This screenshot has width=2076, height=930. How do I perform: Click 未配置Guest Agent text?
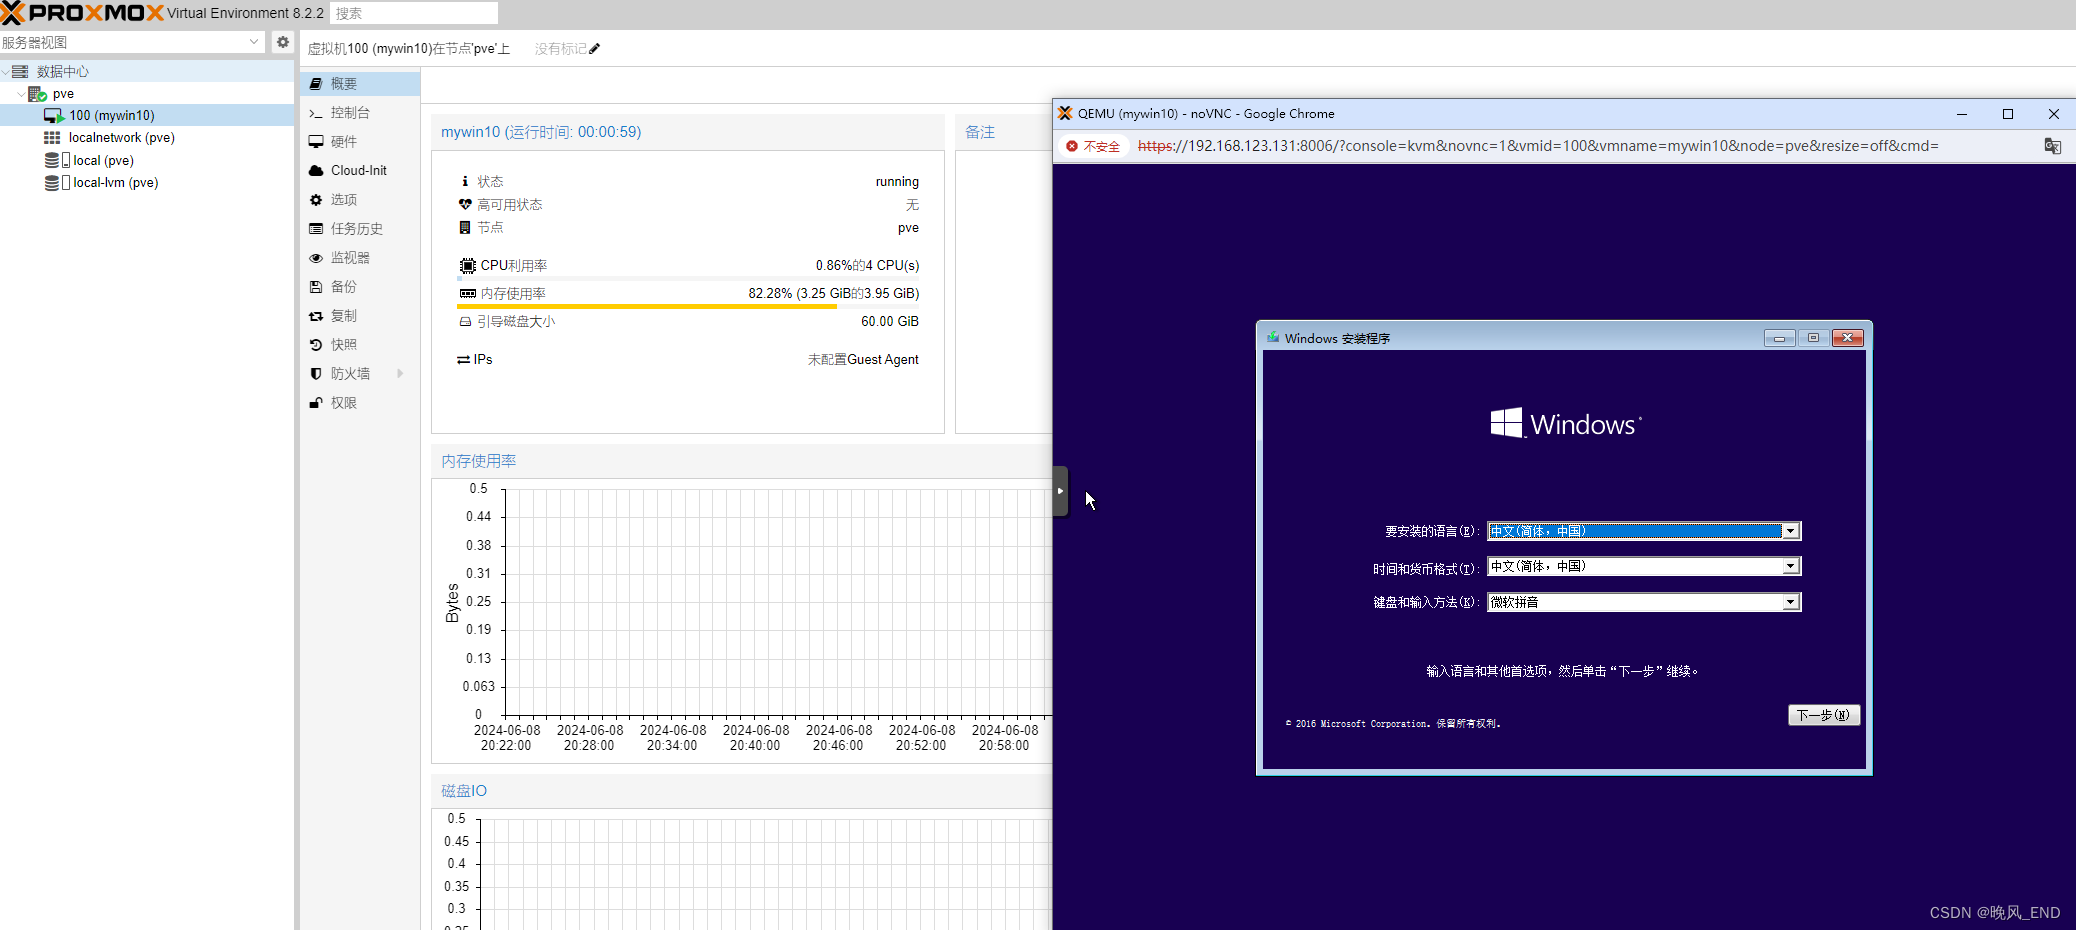coord(863,360)
